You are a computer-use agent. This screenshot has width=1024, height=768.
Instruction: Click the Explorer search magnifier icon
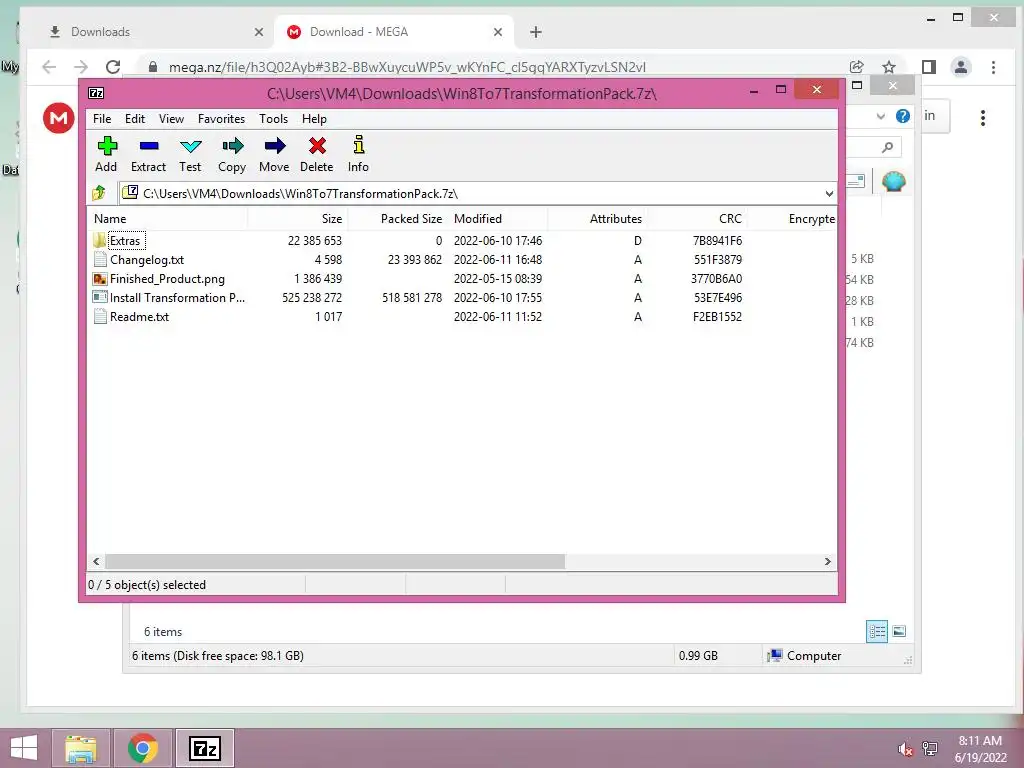tap(887, 148)
